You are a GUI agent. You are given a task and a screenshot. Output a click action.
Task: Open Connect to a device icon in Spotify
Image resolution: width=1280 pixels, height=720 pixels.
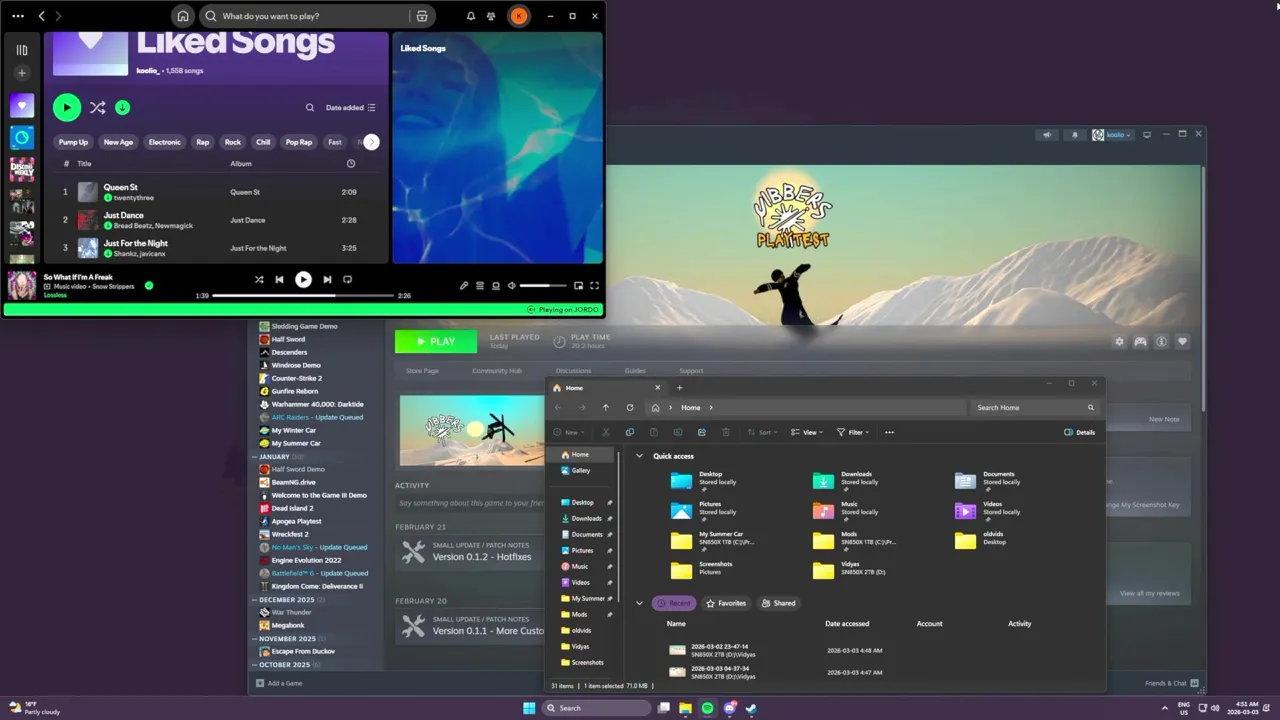(x=496, y=286)
